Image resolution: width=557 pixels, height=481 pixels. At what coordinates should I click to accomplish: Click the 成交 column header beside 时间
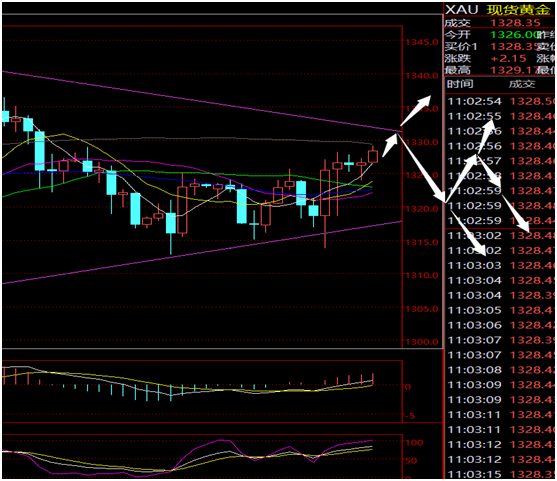tap(522, 84)
